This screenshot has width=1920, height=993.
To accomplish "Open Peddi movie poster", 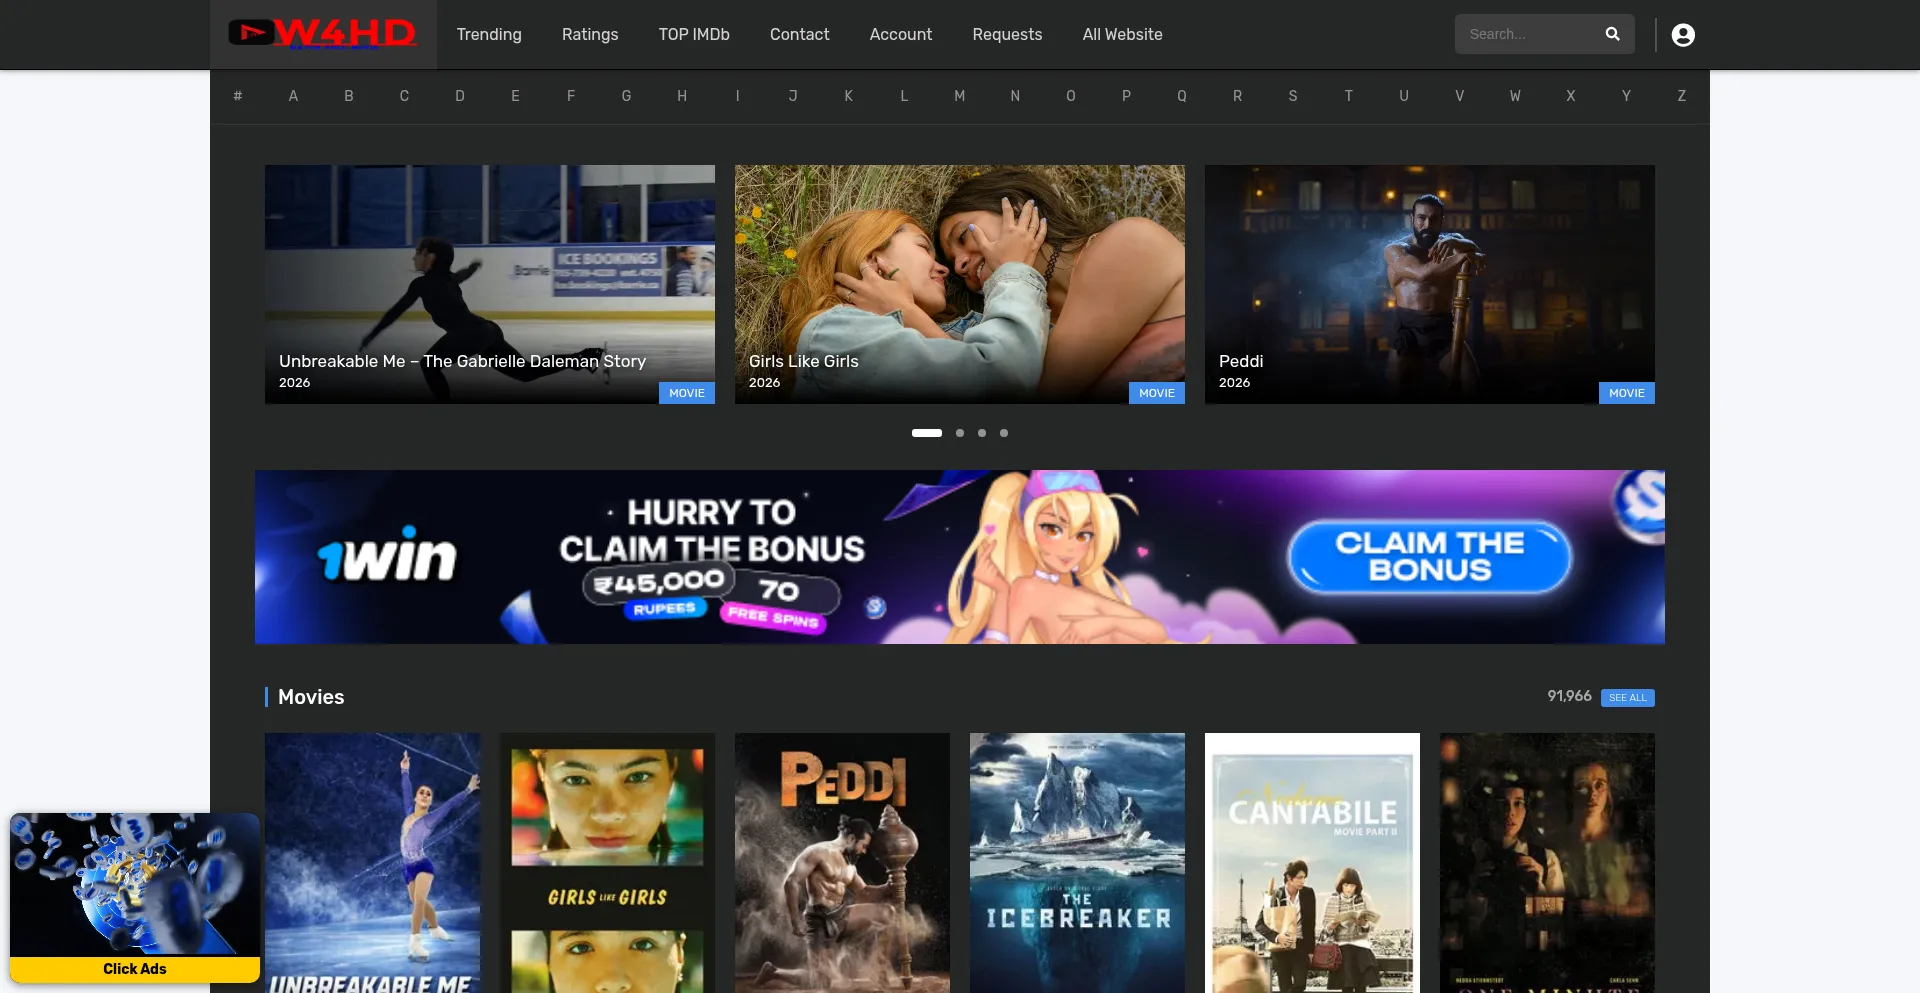I will (842, 863).
